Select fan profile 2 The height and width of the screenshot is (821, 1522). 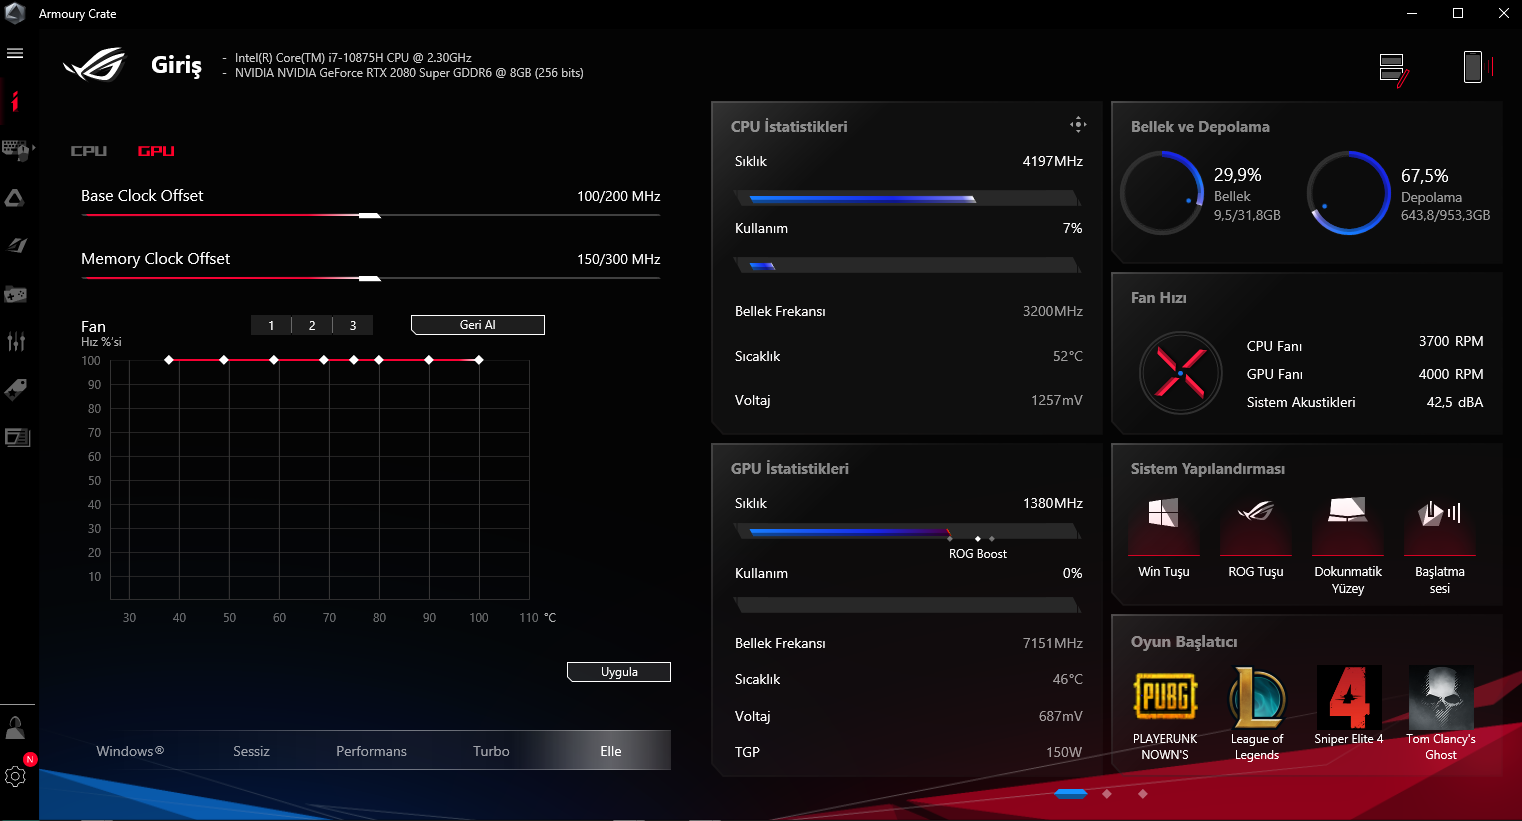tap(312, 325)
